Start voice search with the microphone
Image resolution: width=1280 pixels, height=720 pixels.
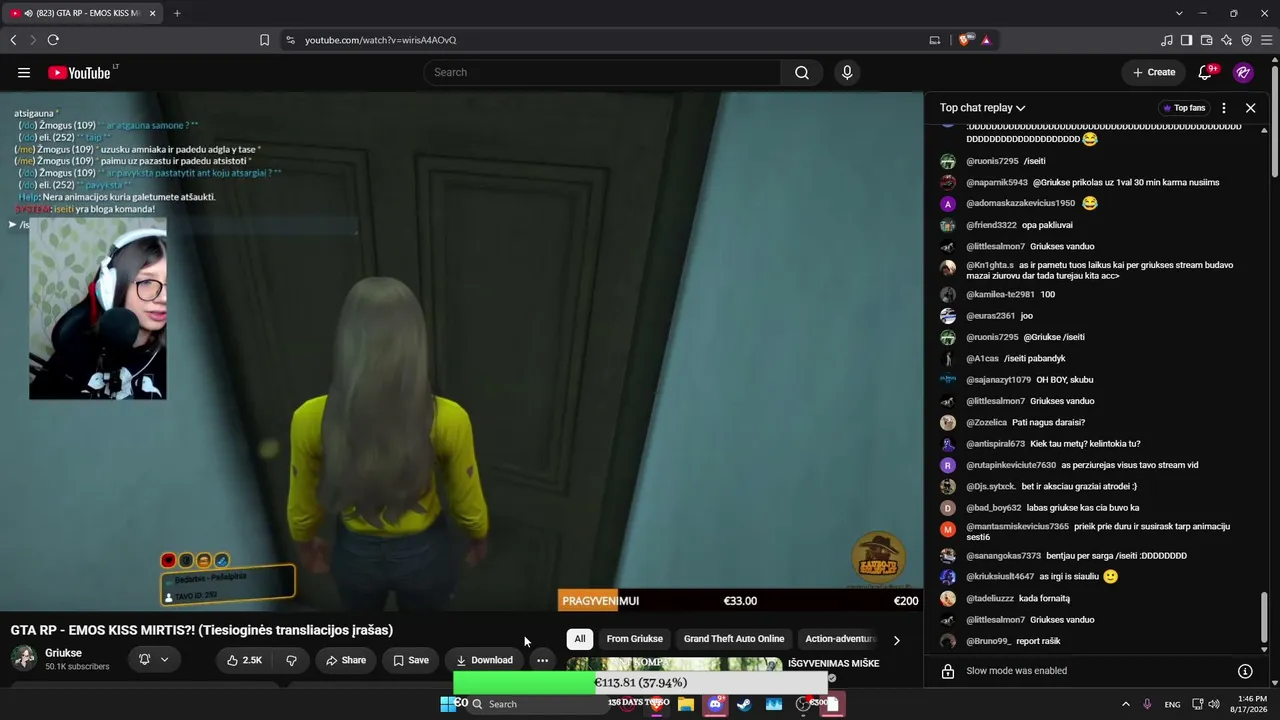(847, 72)
